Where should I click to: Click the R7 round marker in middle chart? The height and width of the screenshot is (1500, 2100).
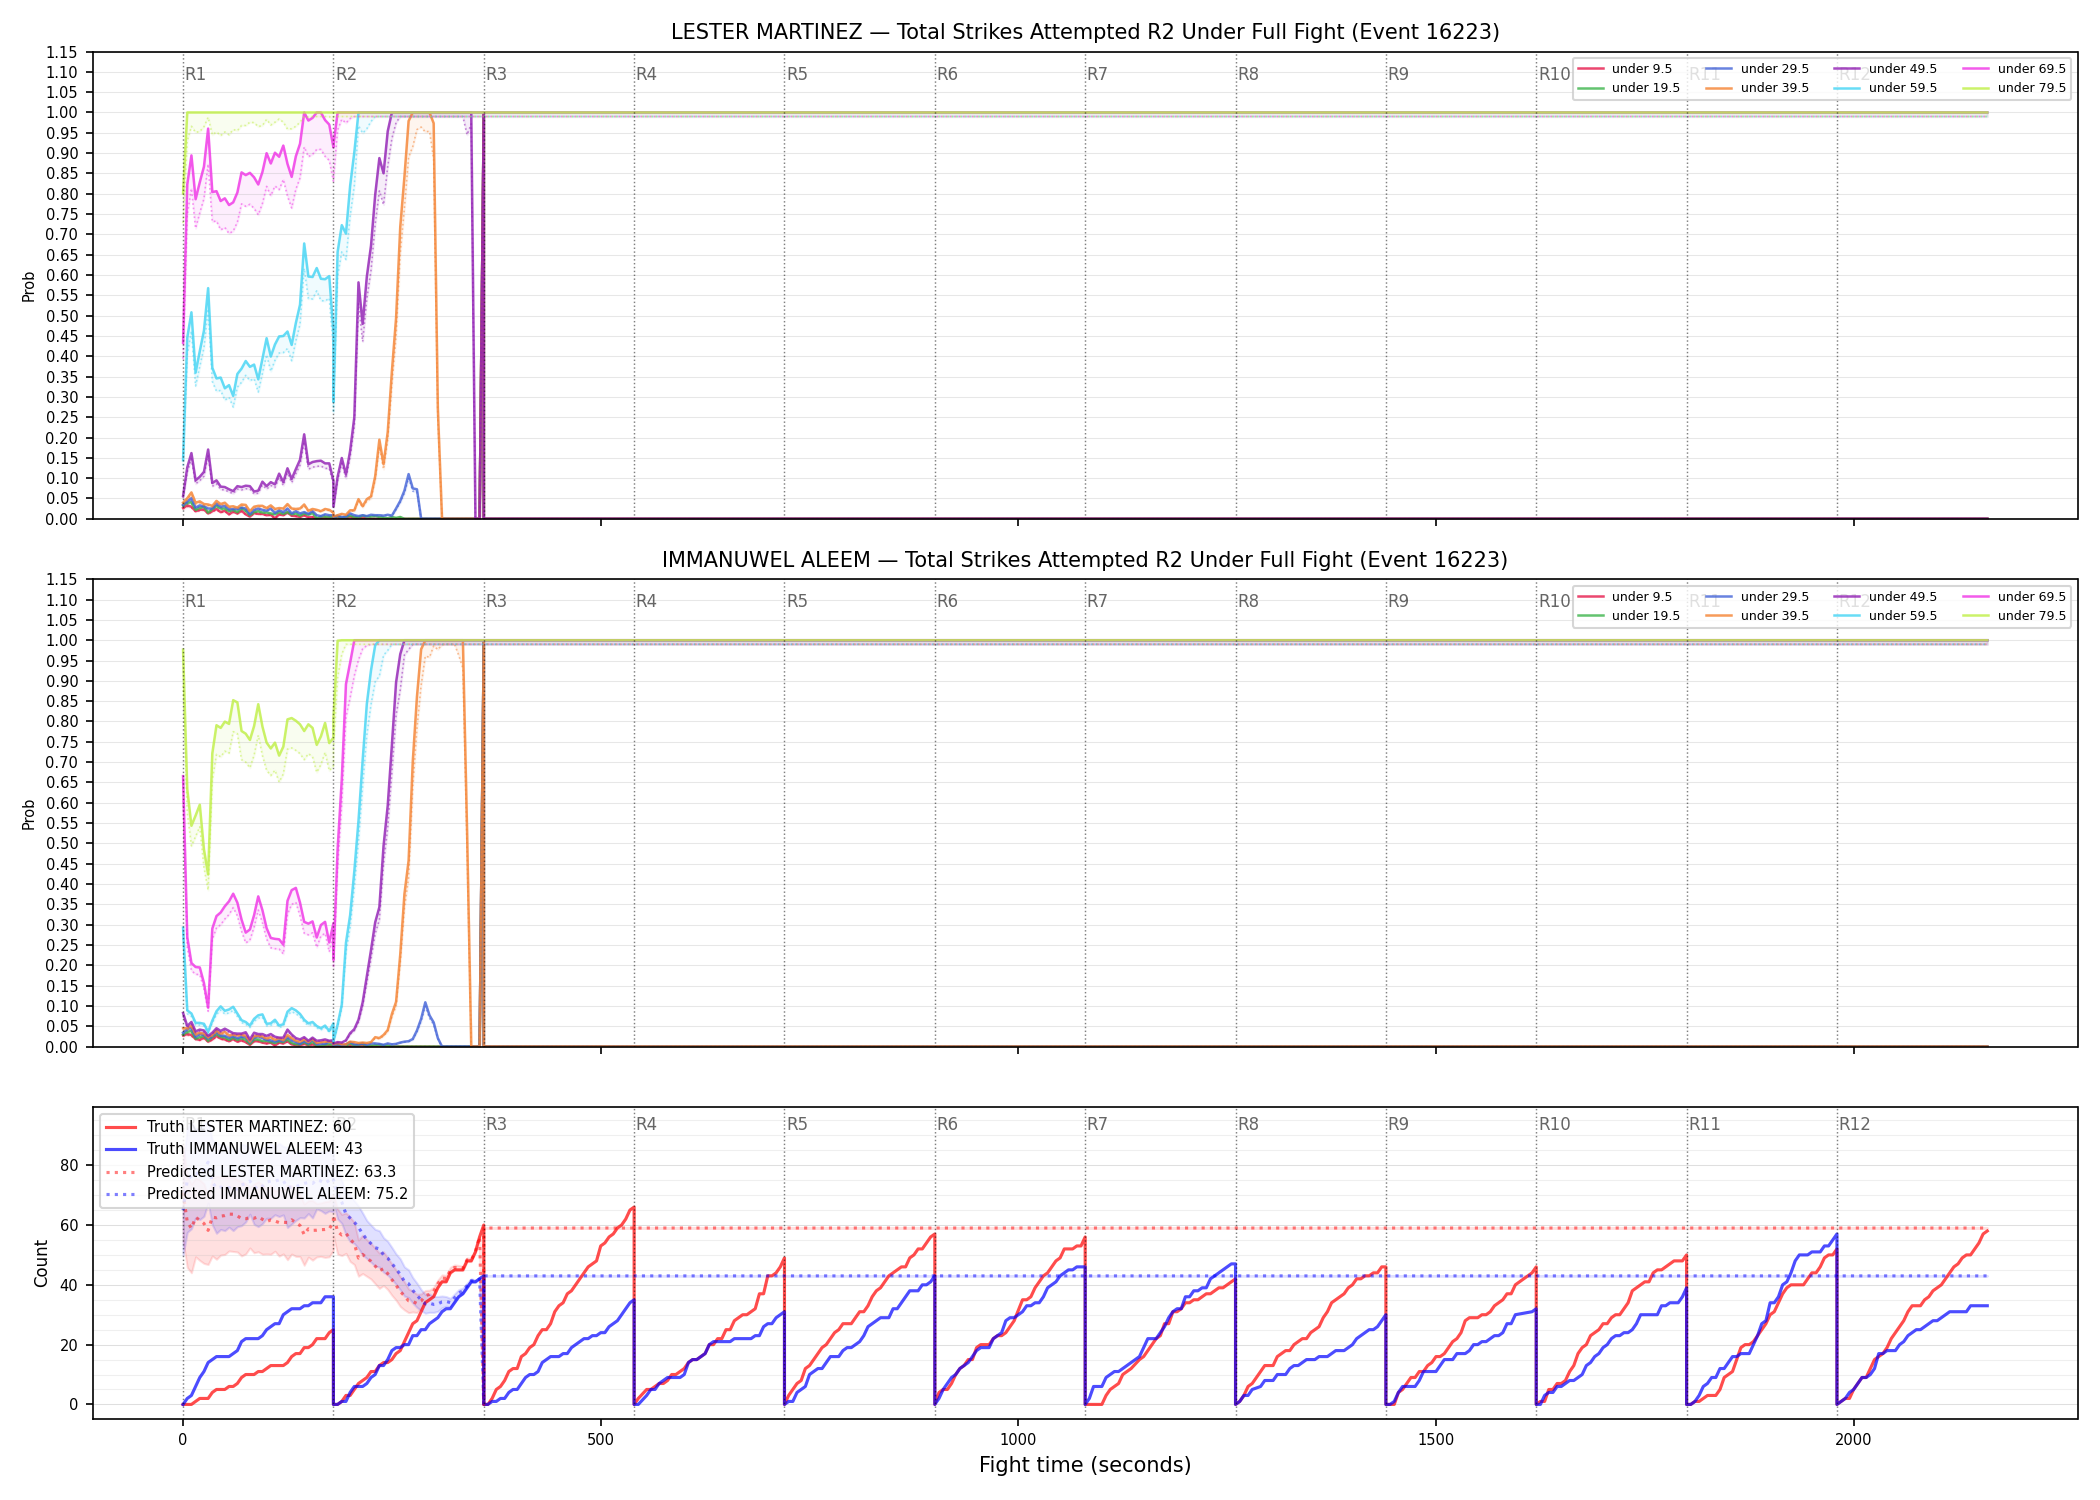pyautogui.click(x=1097, y=601)
